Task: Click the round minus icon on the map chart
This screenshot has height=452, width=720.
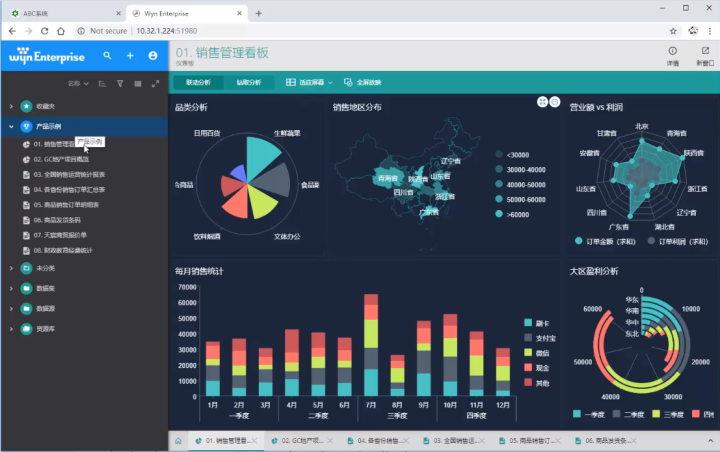Action: [555, 102]
